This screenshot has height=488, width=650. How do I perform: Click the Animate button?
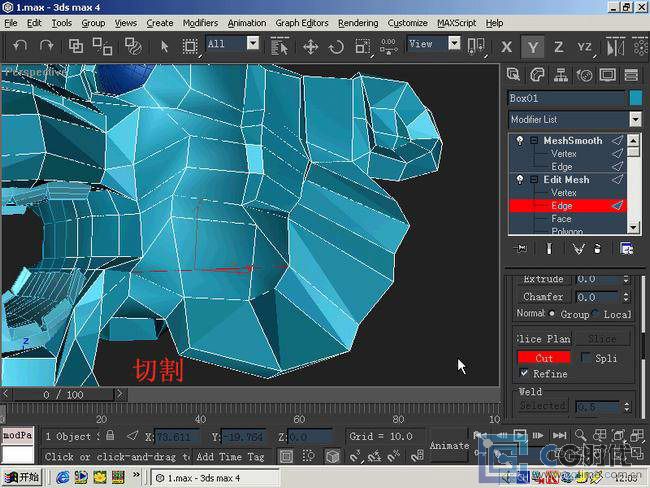click(x=449, y=446)
